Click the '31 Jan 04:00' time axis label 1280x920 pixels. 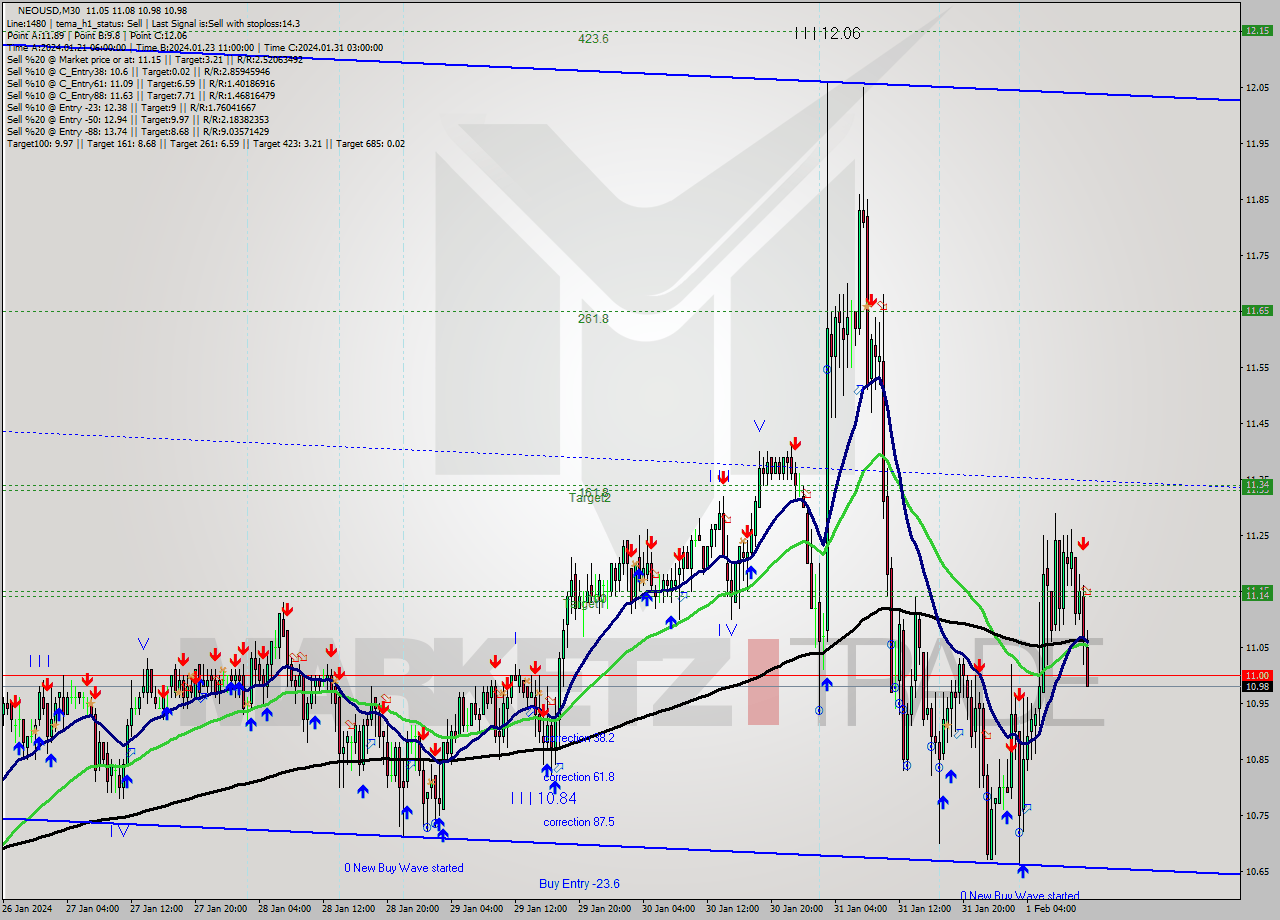pos(861,909)
